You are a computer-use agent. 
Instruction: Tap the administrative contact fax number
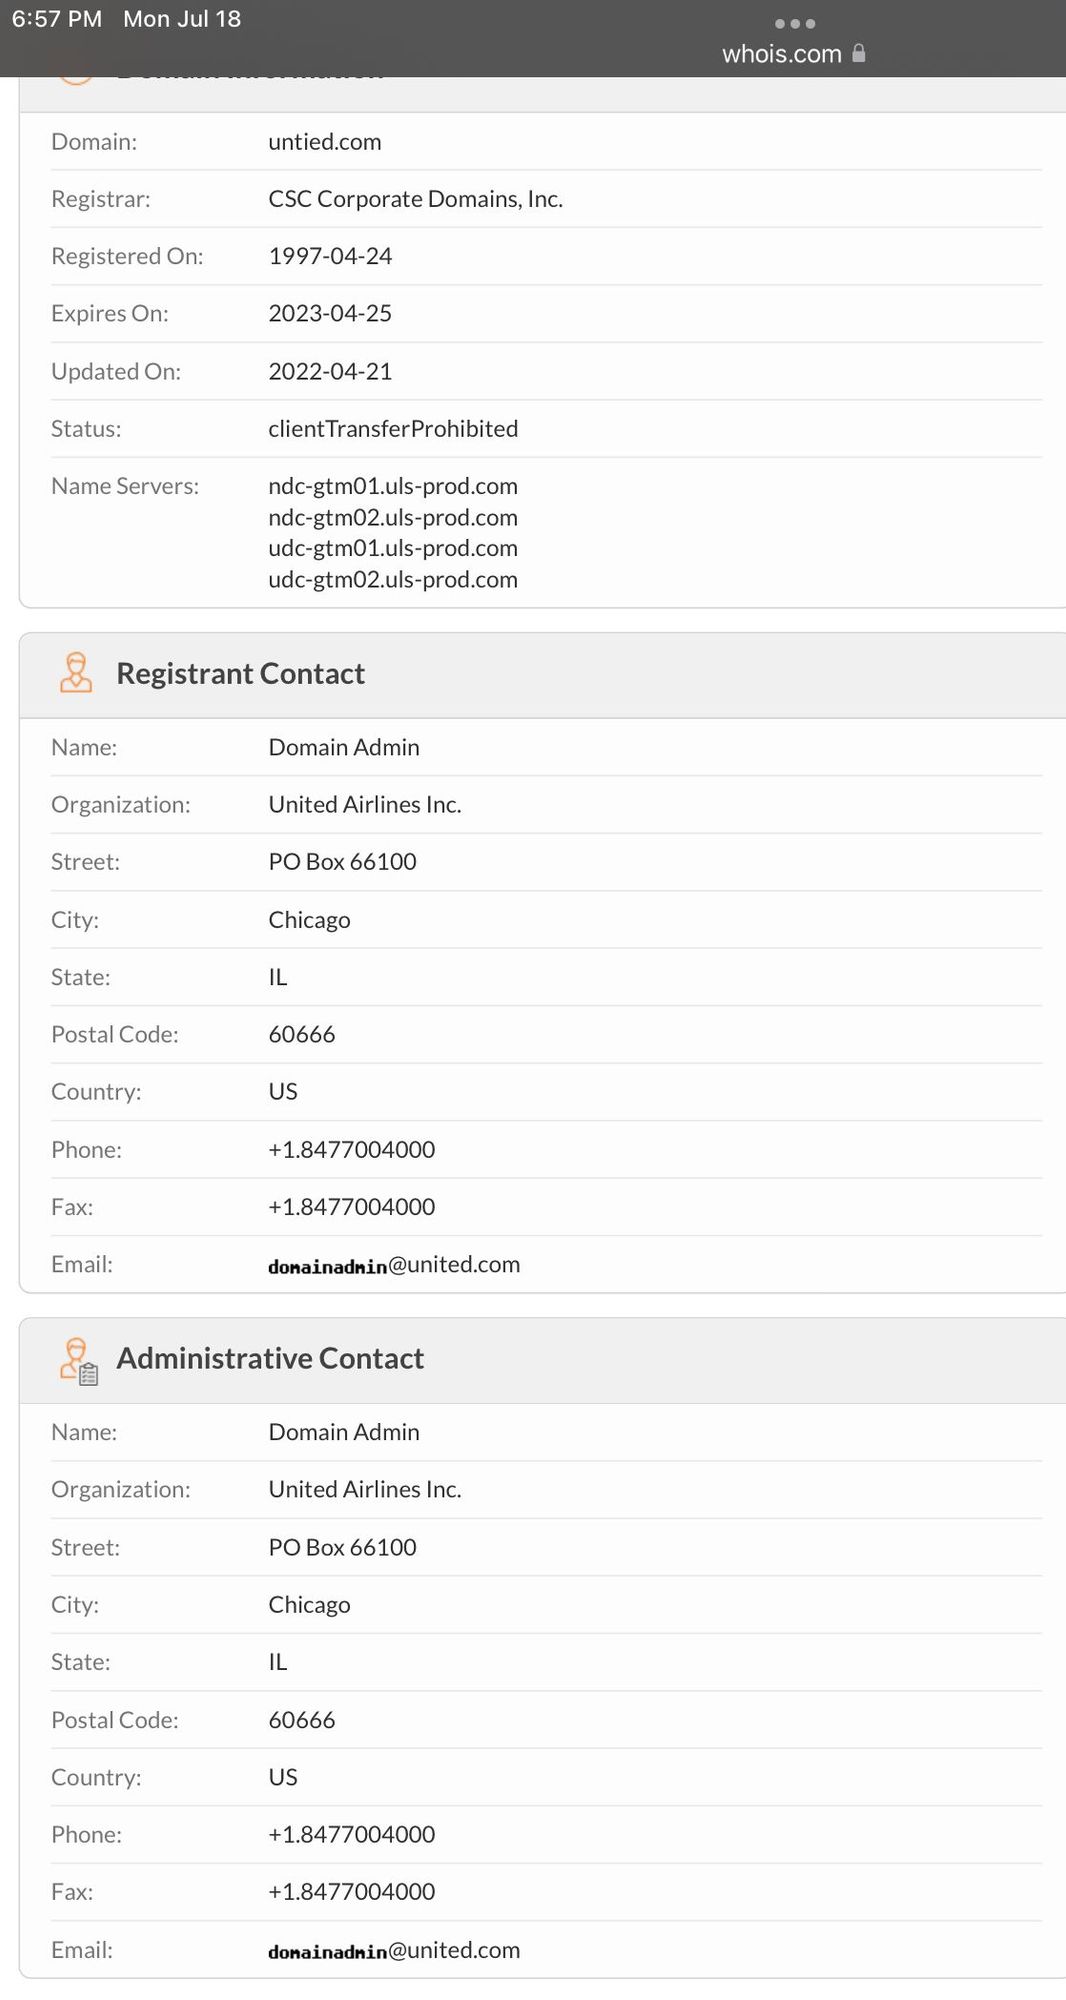pyautogui.click(x=351, y=1892)
